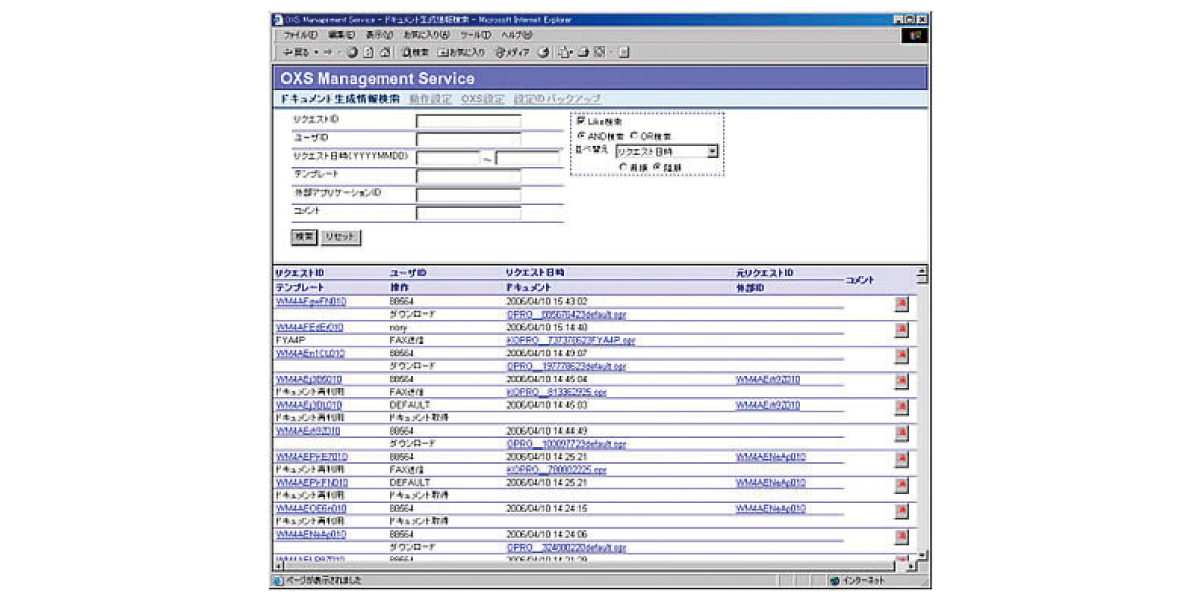The image size is (1200, 600).
Task: Switch to the OXS設定 tab
Action: coord(483,99)
